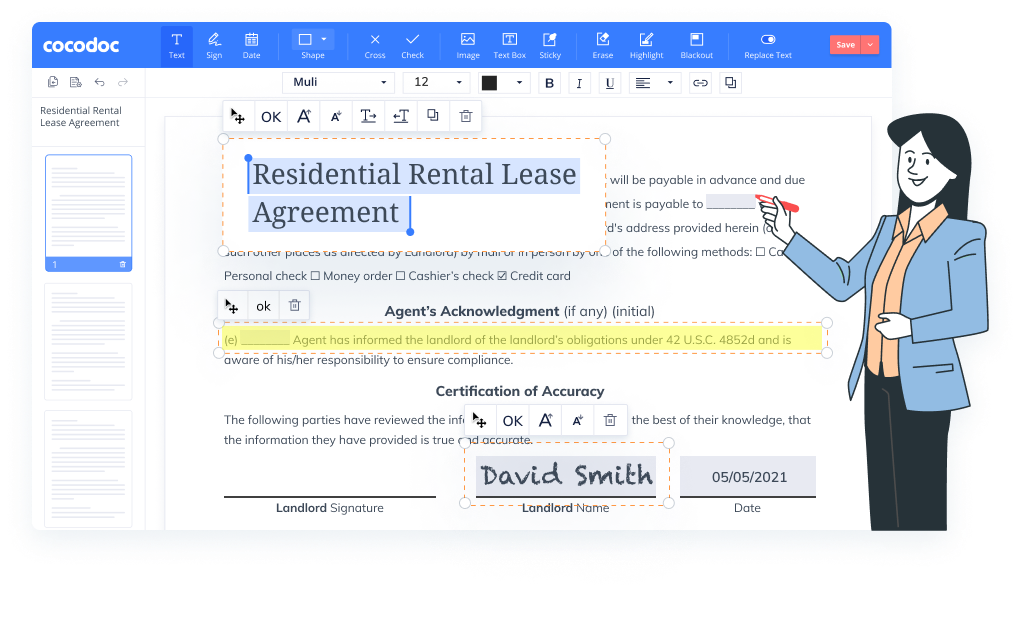This screenshot has width=1021, height=641.
Task: Open the black text color swatch
Action: (502, 83)
